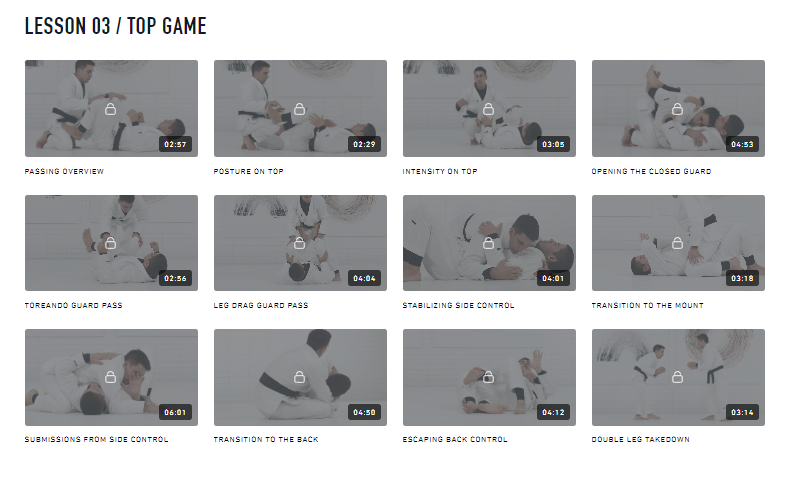Open the Escaping Back Control thumbnail
This screenshot has height=477, width=787.
click(x=489, y=378)
